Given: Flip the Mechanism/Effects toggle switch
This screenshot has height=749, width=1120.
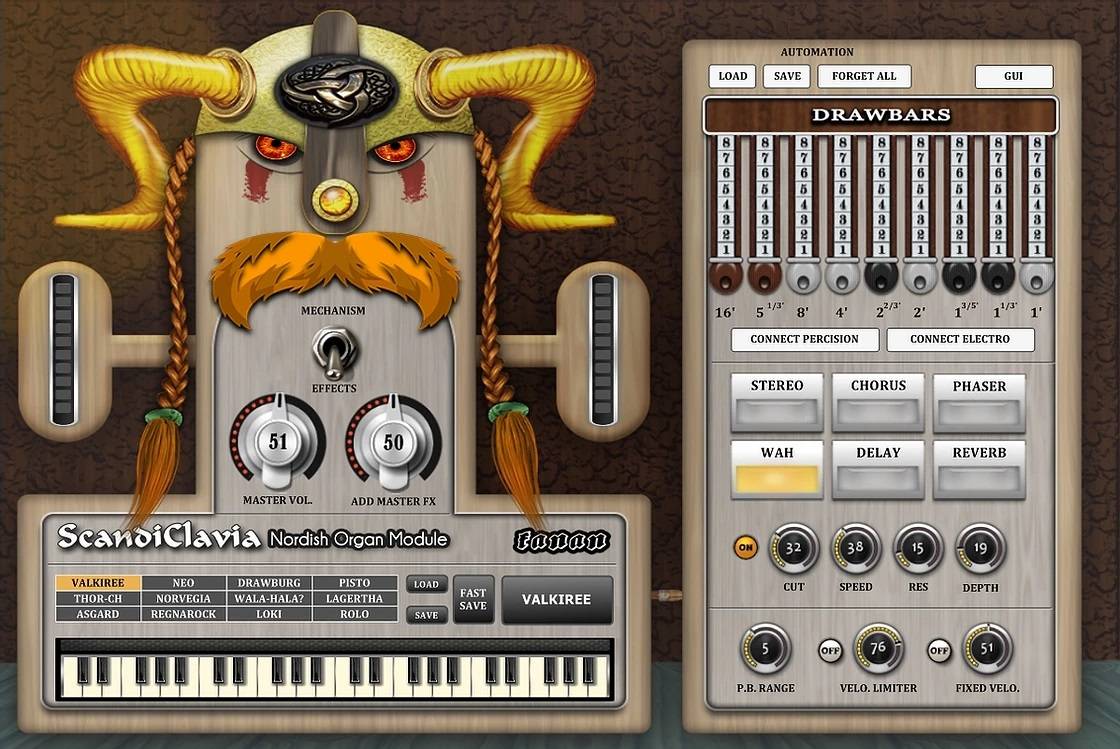Looking at the screenshot, I should click(326, 351).
